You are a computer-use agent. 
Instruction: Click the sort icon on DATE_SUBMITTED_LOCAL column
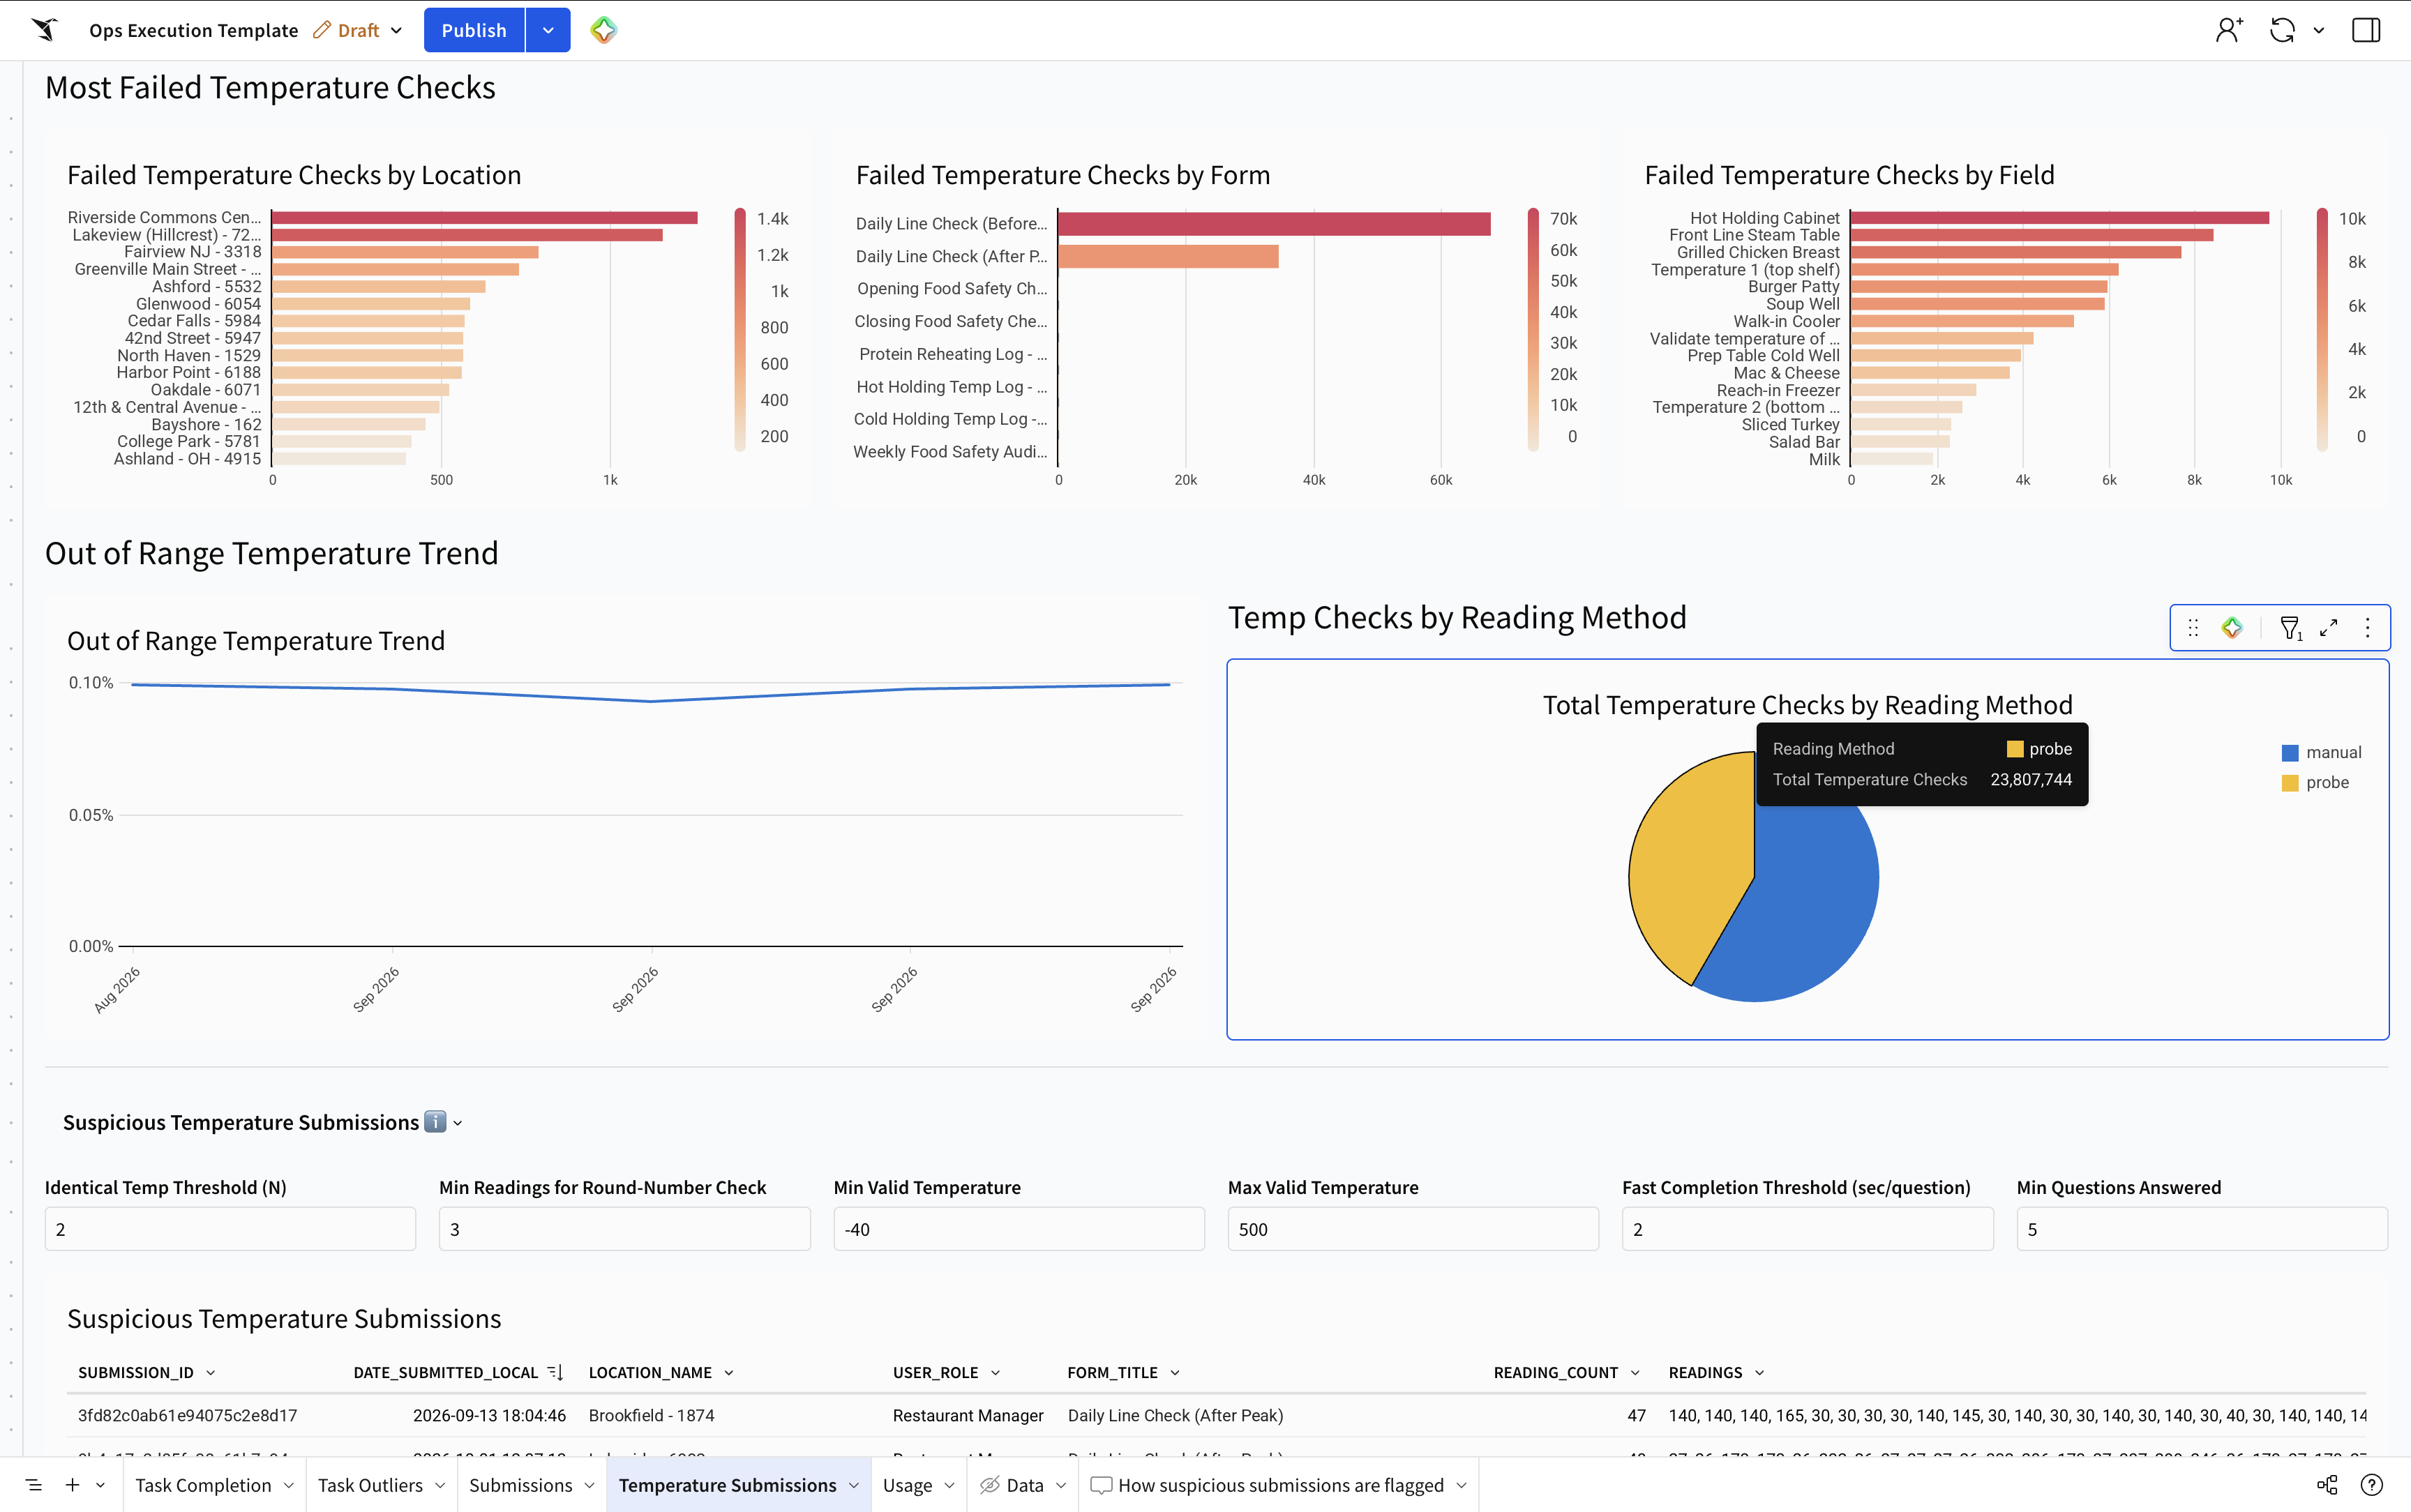tap(556, 1373)
